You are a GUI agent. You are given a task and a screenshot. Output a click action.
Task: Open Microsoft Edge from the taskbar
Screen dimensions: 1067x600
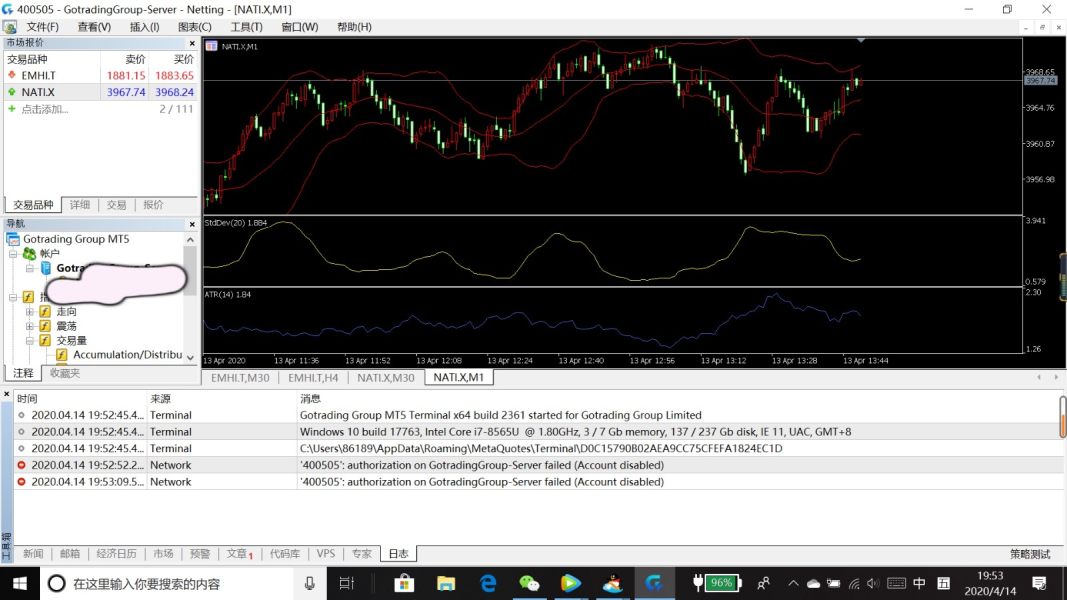tap(488, 583)
